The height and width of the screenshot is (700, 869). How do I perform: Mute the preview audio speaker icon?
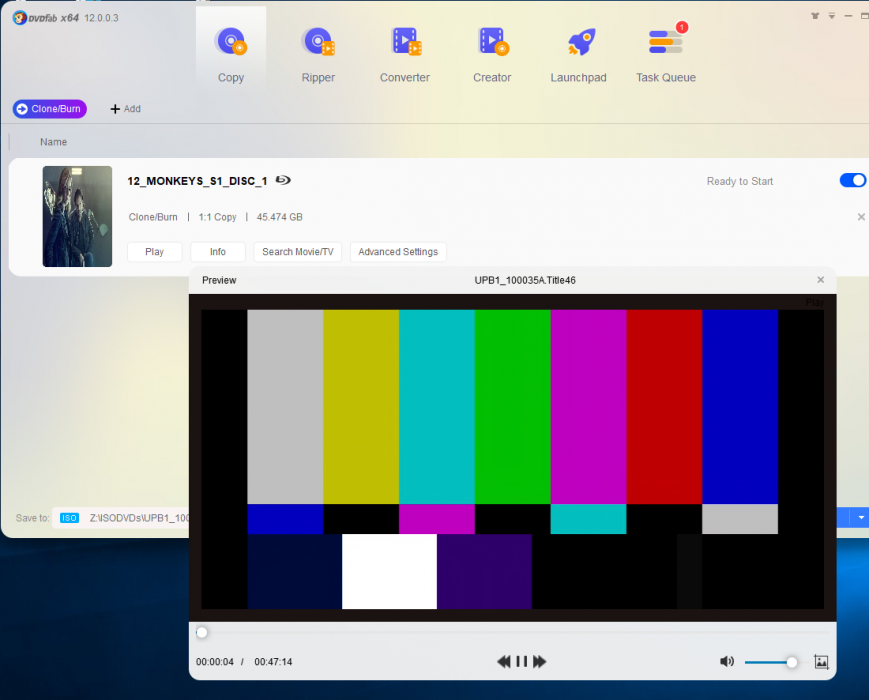pyautogui.click(x=727, y=662)
